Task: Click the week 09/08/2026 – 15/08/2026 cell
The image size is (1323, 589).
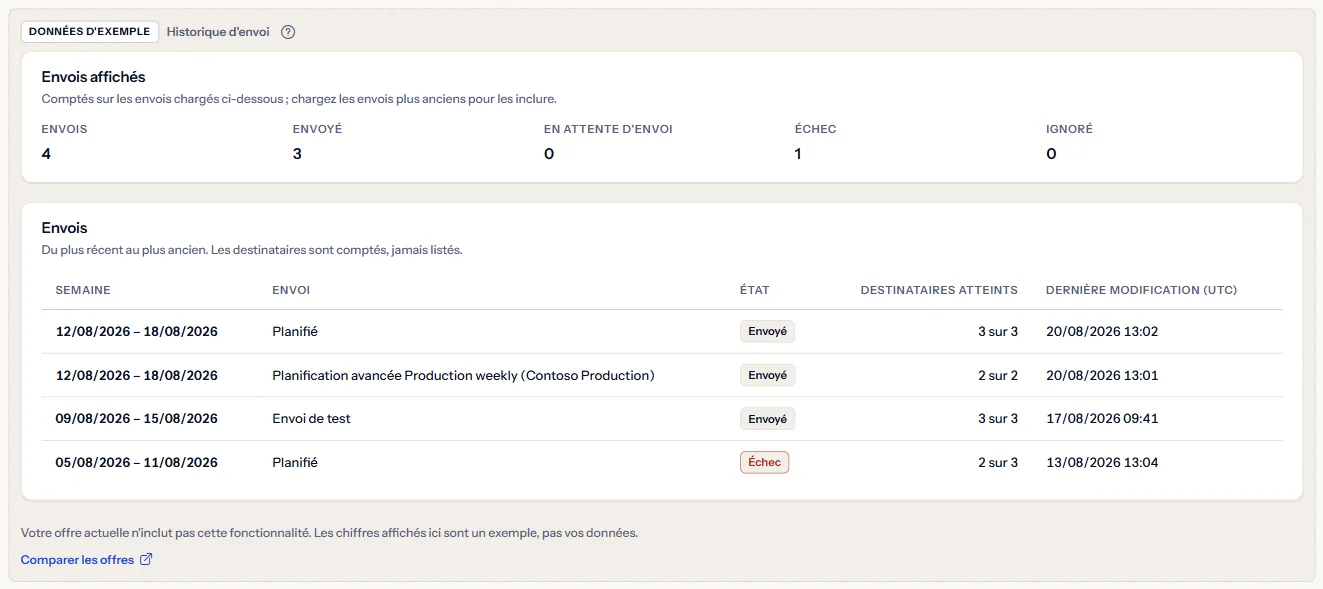Action: pos(136,419)
